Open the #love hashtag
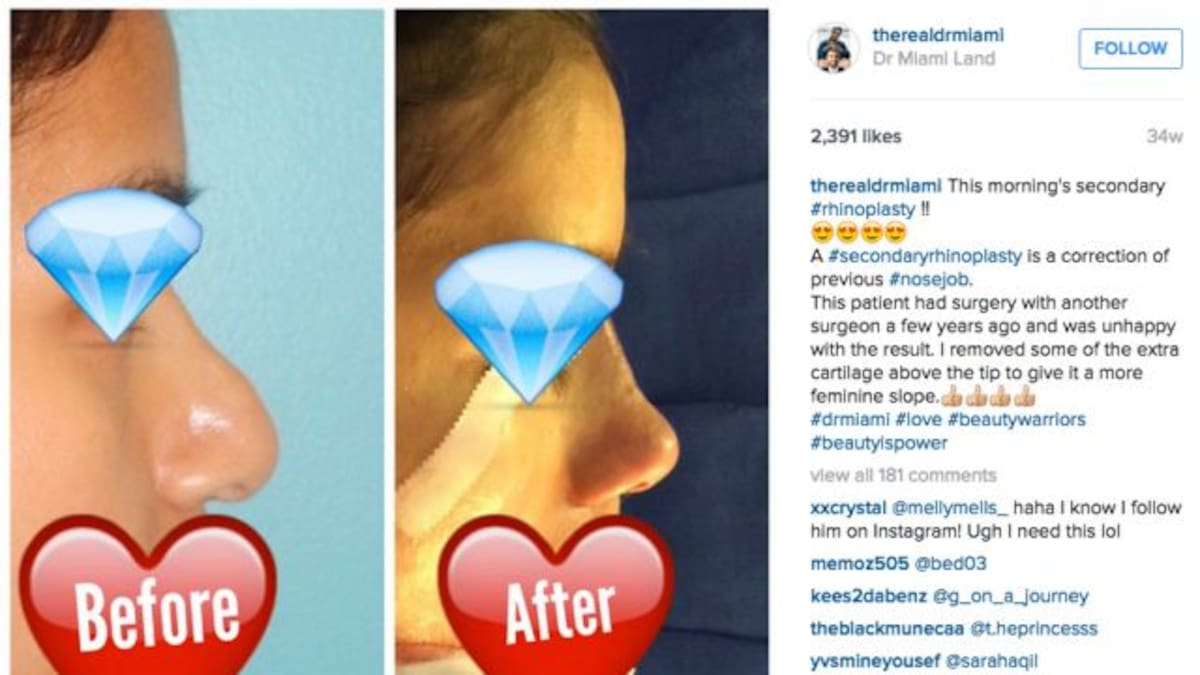Screen dimensions: 1200x675 click(x=918, y=419)
